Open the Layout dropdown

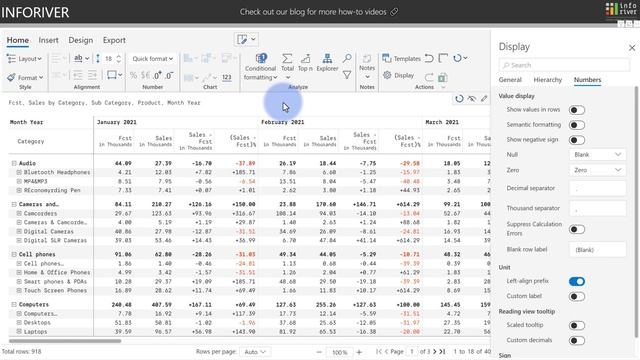(x=24, y=58)
